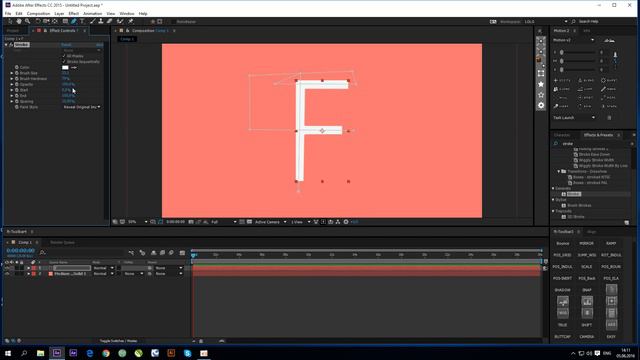The height and width of the screenshot is (360, 640).
Task: Expand the Brush Hardness property
Action: [x=12, y=78]
